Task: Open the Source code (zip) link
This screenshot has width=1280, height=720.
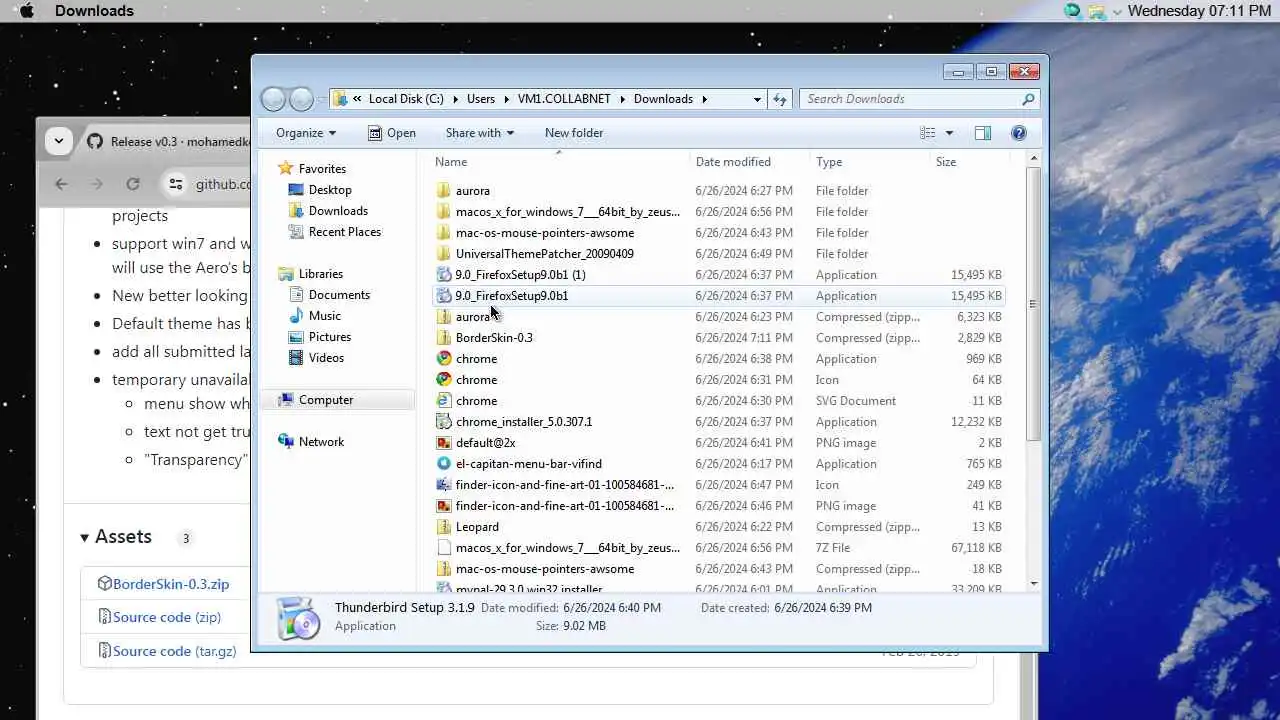Action: tap(167, 617)
